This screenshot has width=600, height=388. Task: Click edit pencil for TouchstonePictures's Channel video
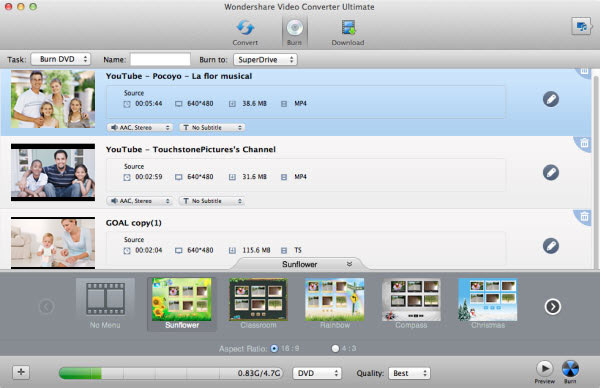pyautogui.click(x=551, y=173)
